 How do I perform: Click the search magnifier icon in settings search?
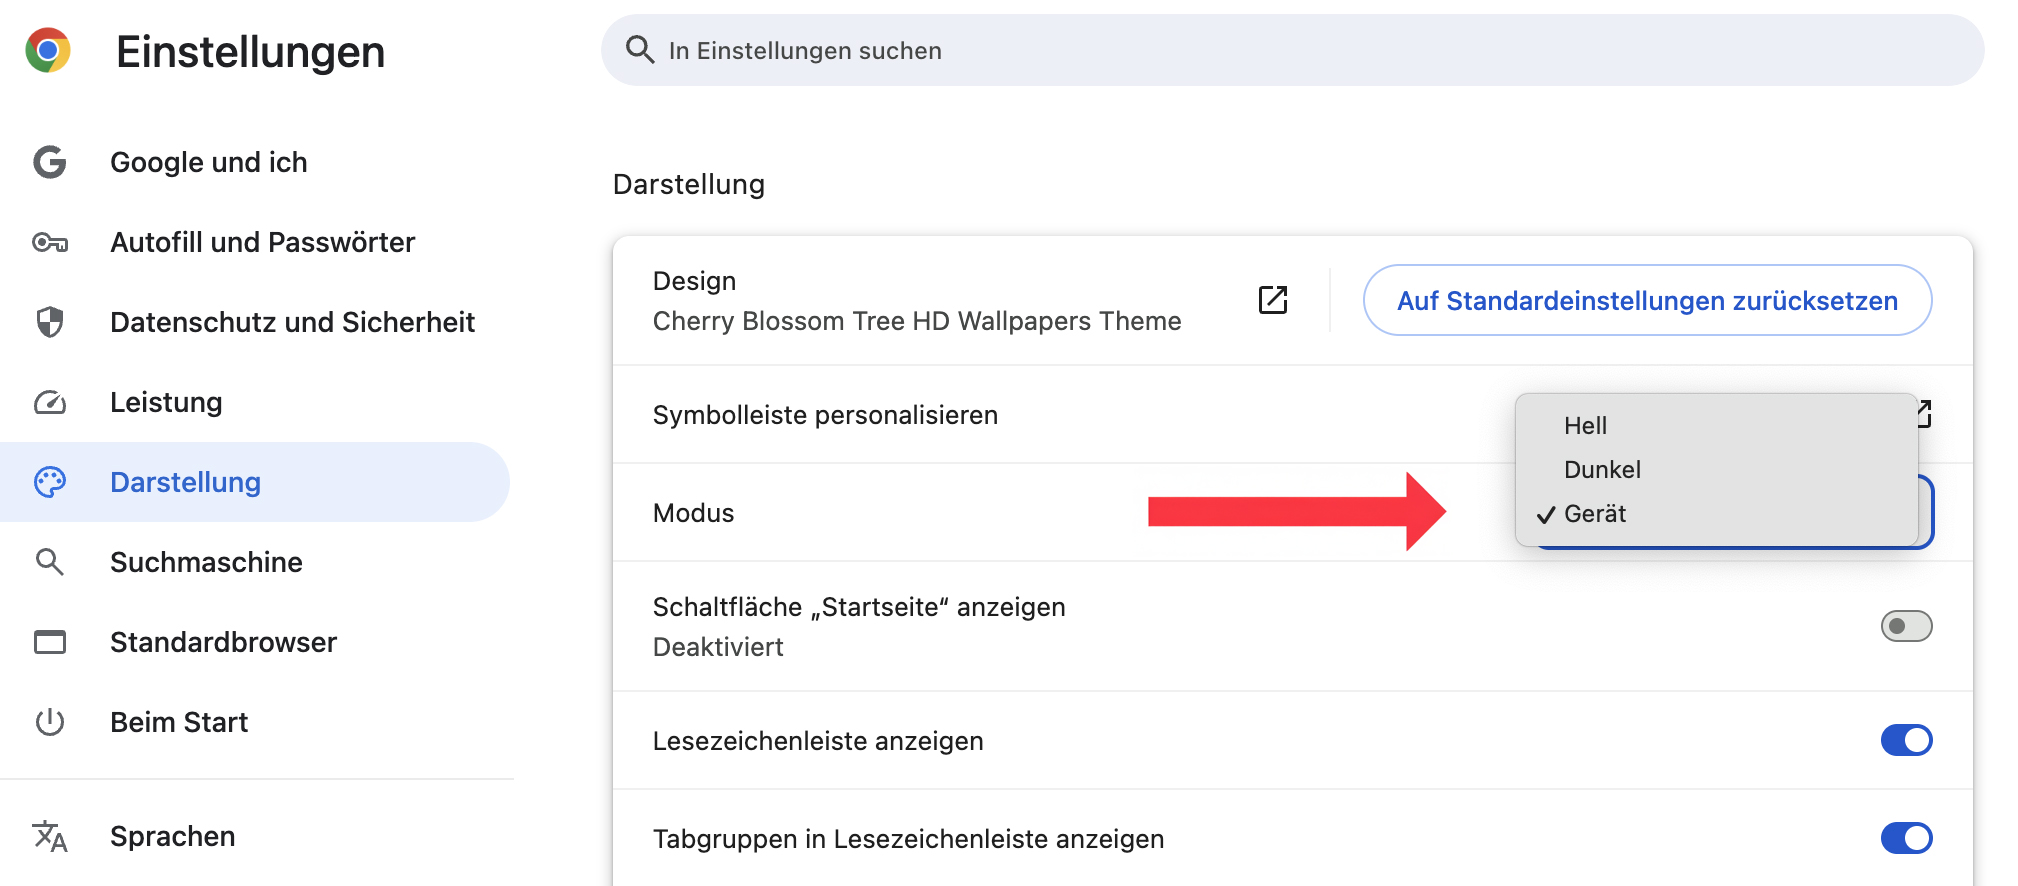click(640, 50)
